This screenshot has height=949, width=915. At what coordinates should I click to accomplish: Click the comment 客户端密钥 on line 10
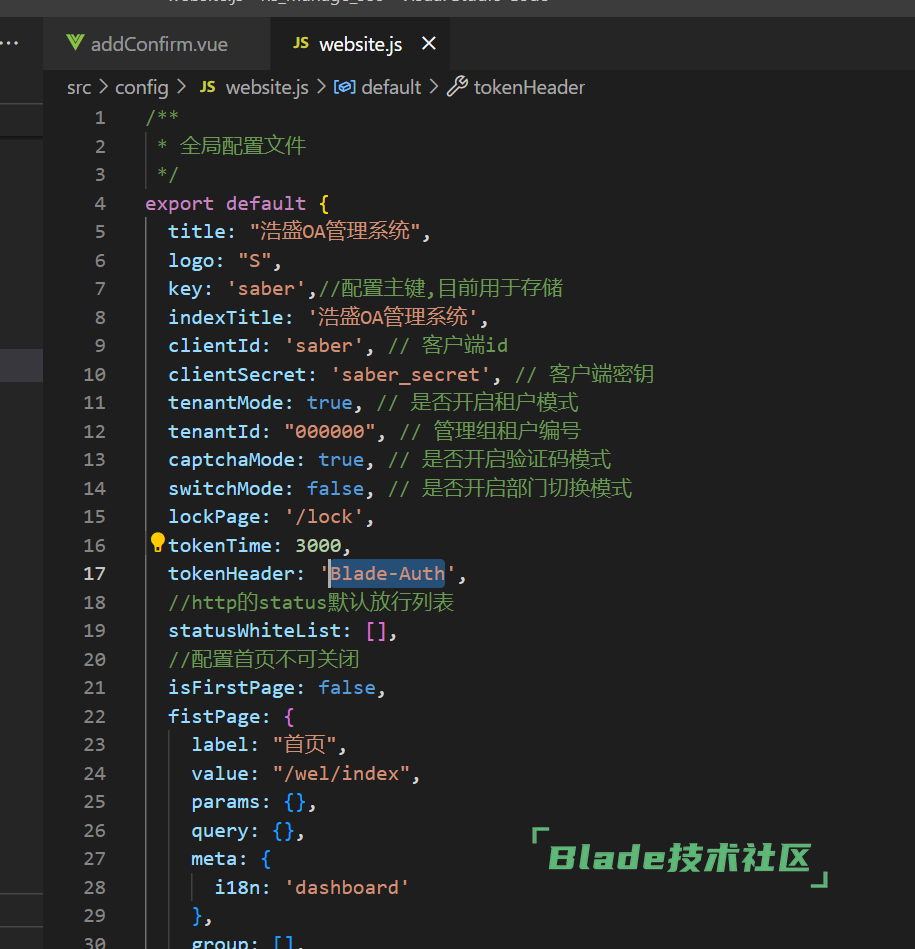tap(601, 374)
